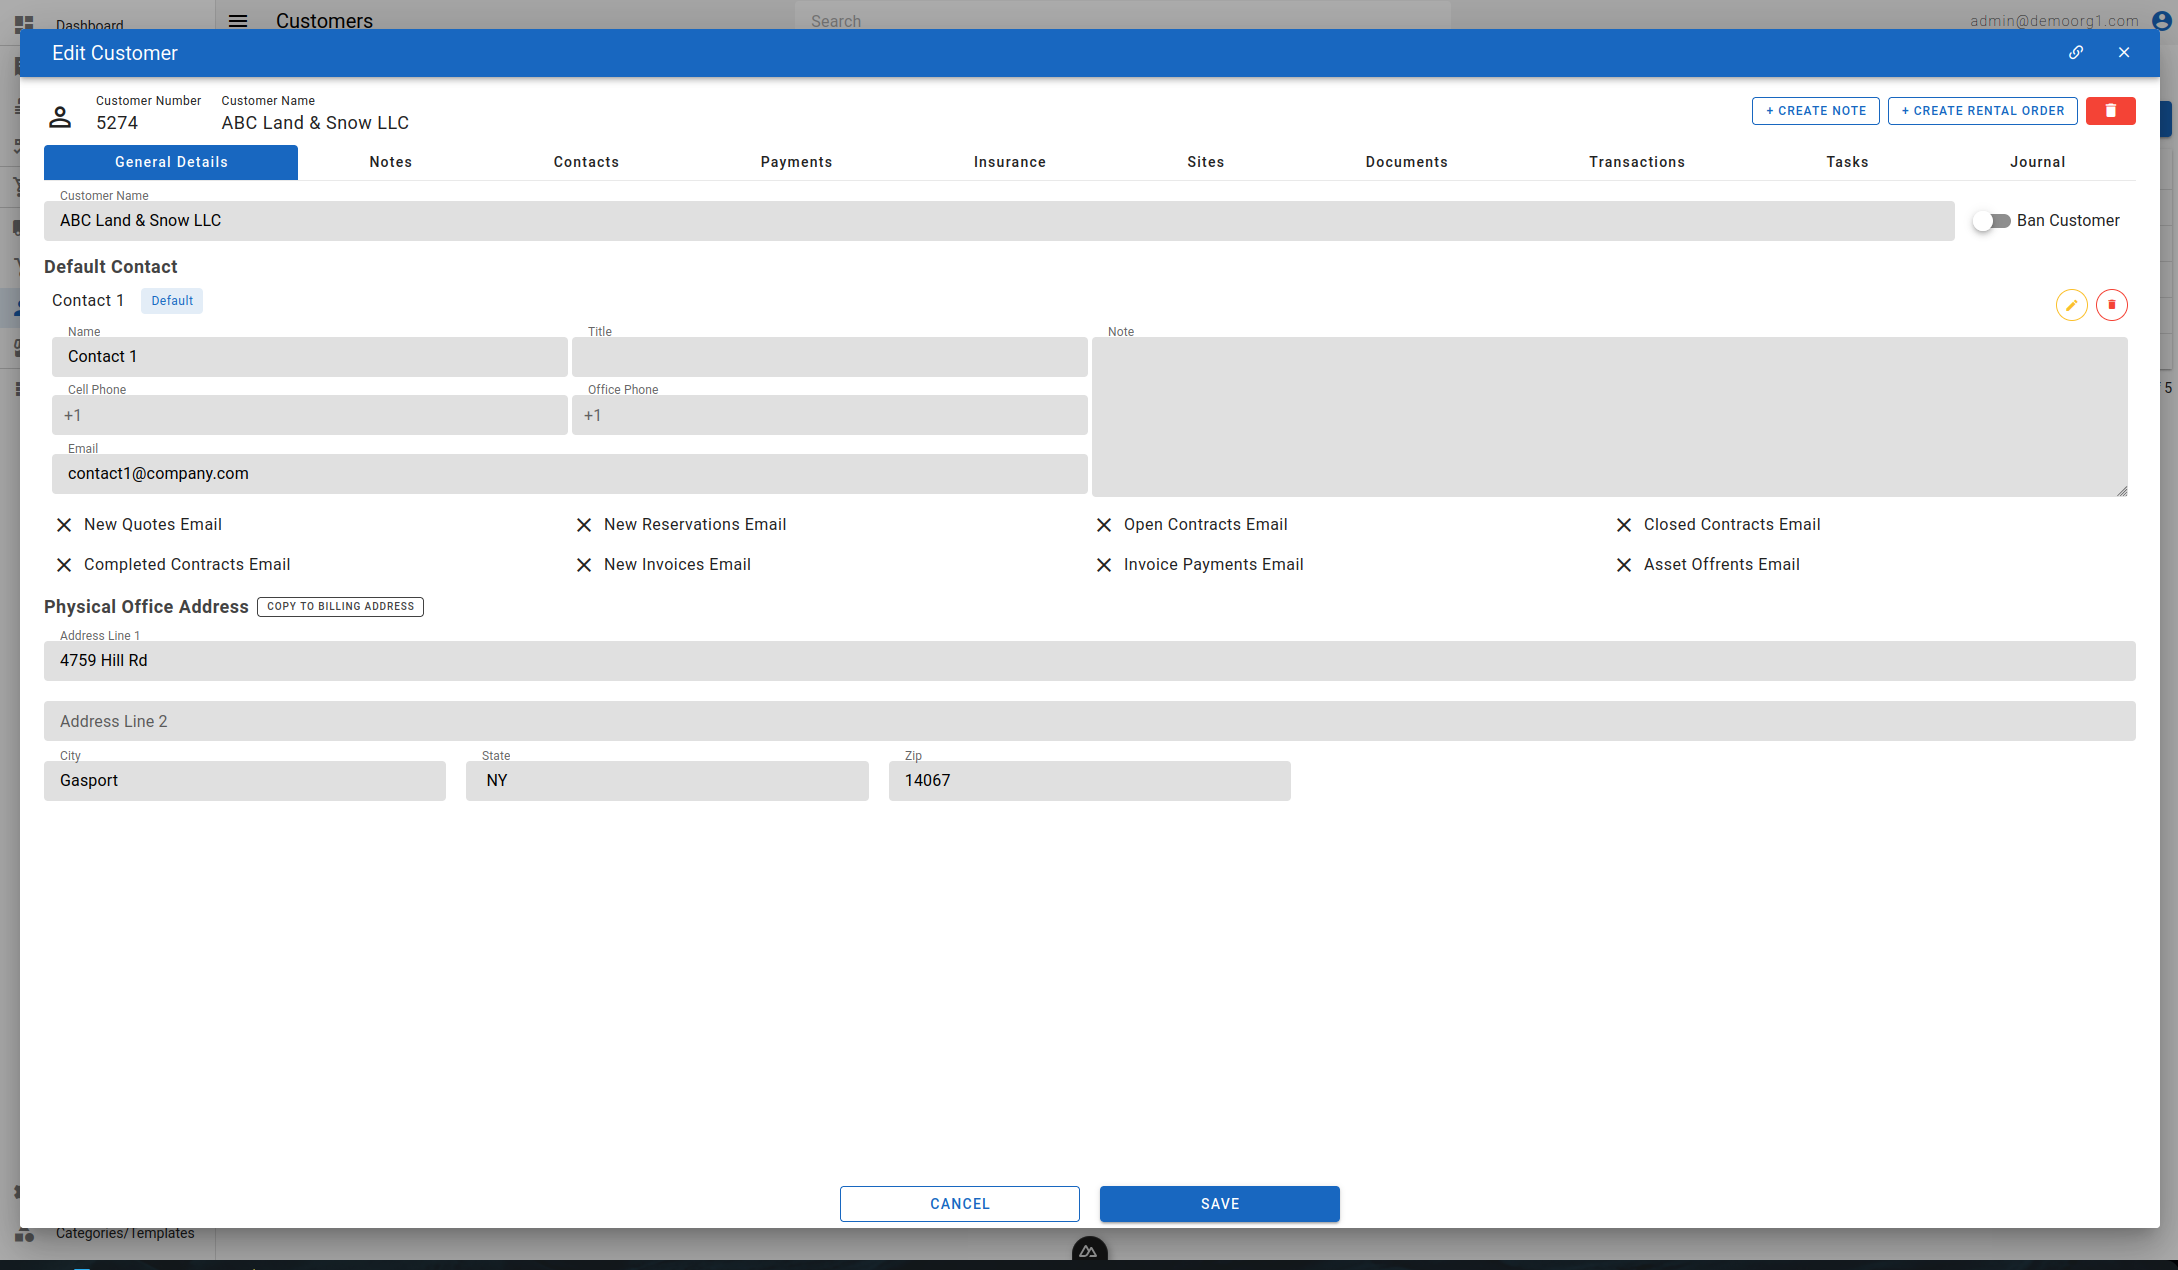Switch to the Notes tab
2178x1270 pixels.
391,162
